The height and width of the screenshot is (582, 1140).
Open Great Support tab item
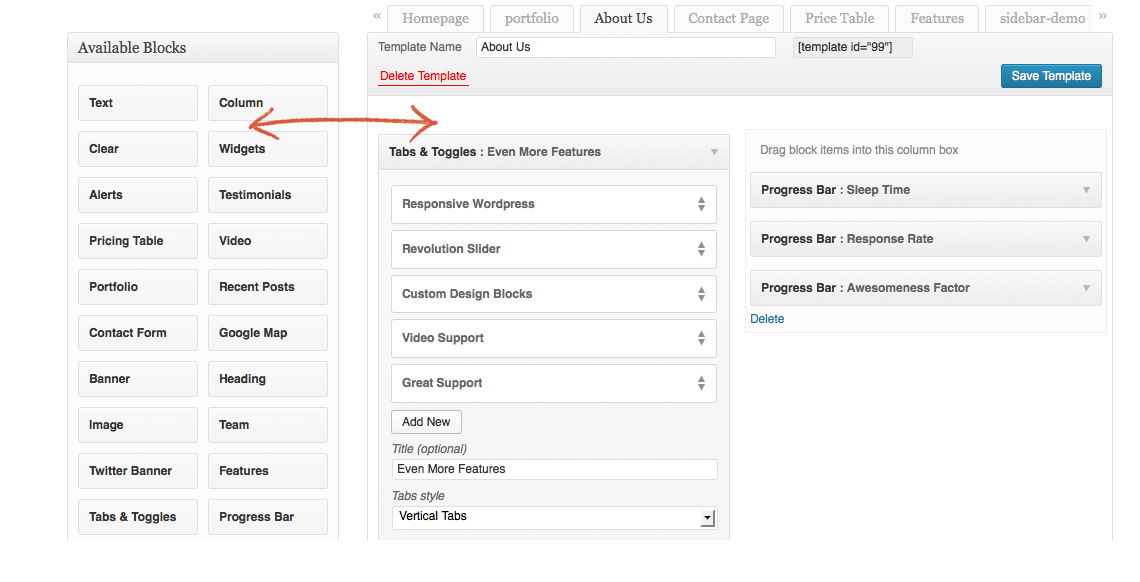click(x=553, y=384)
